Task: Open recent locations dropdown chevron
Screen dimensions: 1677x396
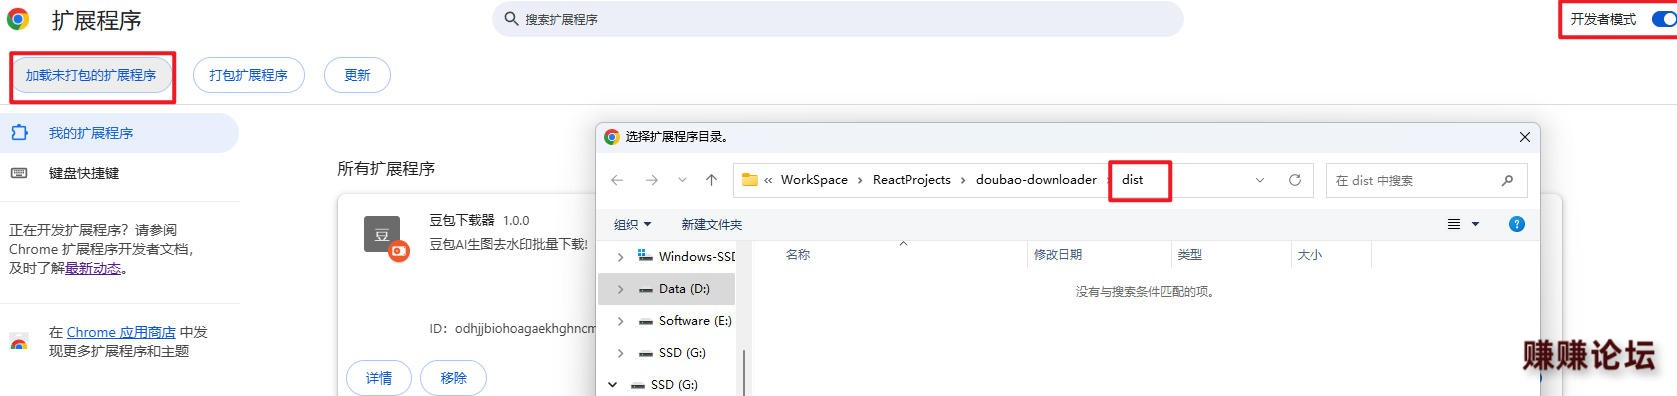Action: coord(682,180)
